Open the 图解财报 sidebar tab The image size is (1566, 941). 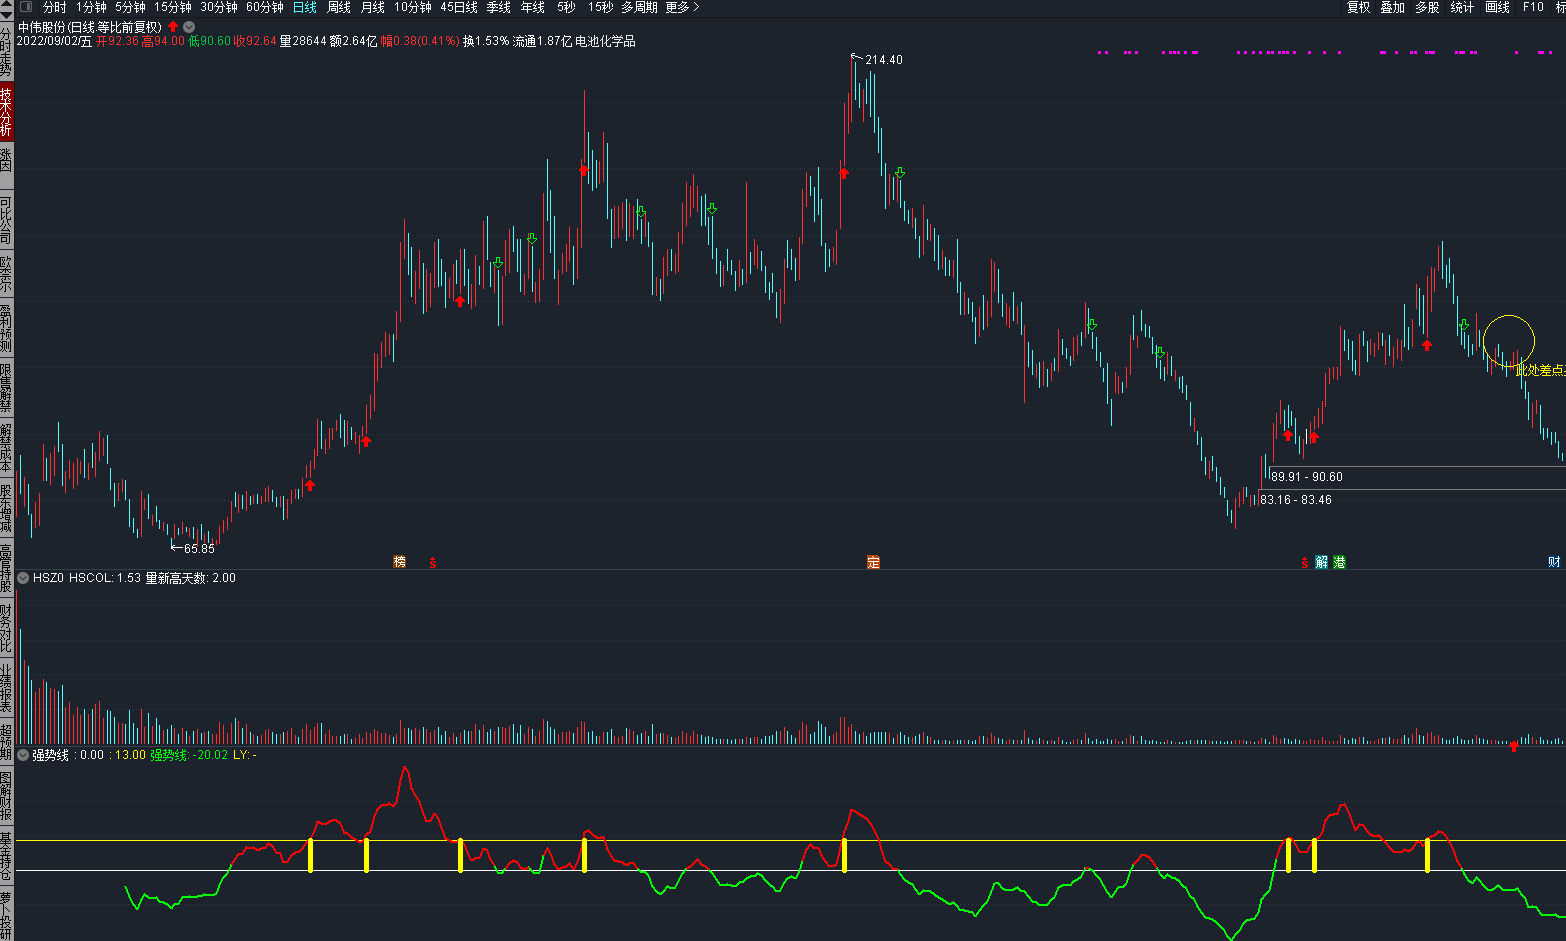6,796
